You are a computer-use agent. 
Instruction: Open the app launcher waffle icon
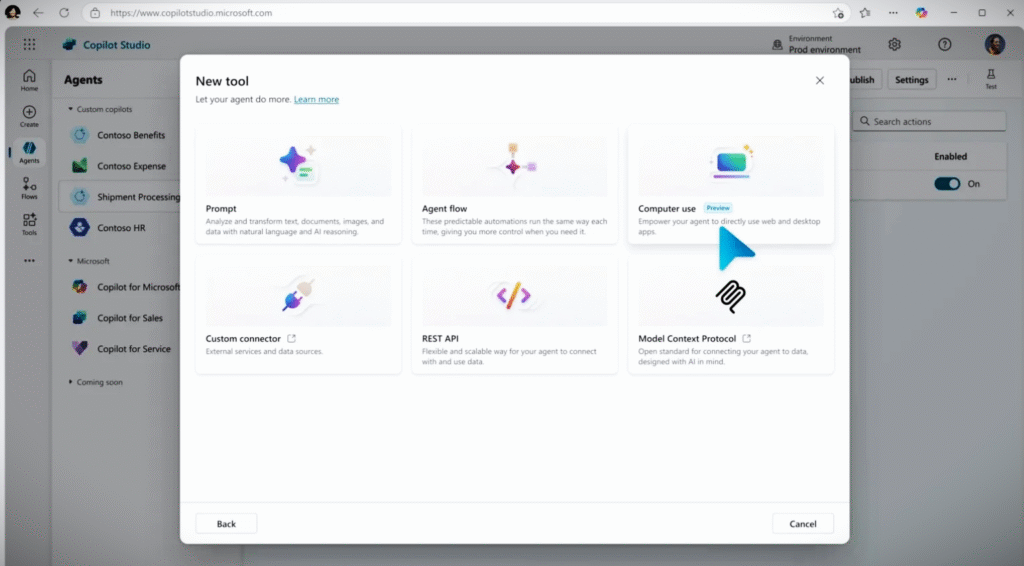click(x=29, y=44)
